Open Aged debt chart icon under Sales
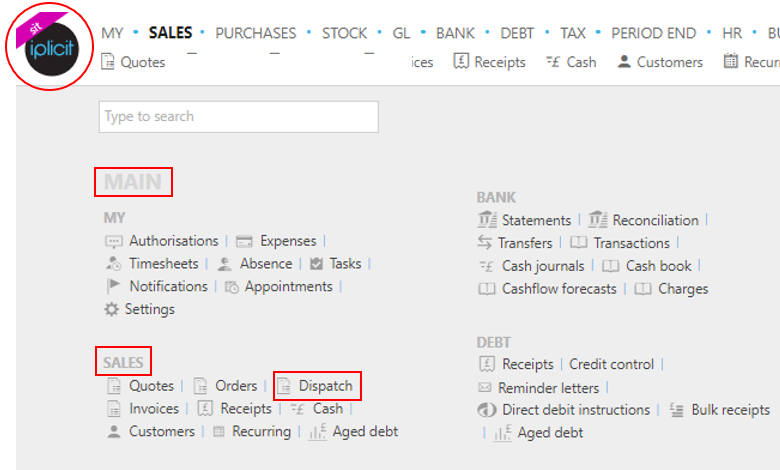Image resolution: width=780 pixels, height=470 pixels. point(317,431)
